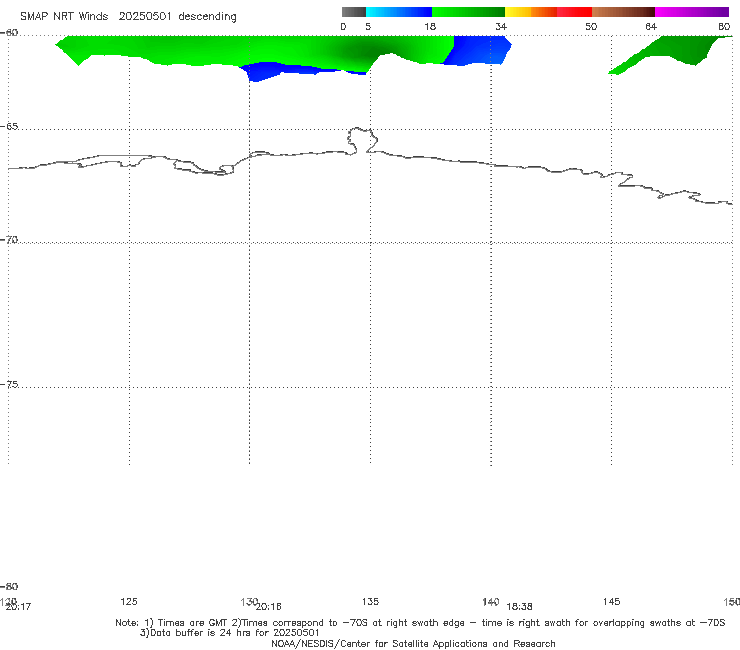Click the latitude label '-65'
740x650 pixels.
point(9,127)
